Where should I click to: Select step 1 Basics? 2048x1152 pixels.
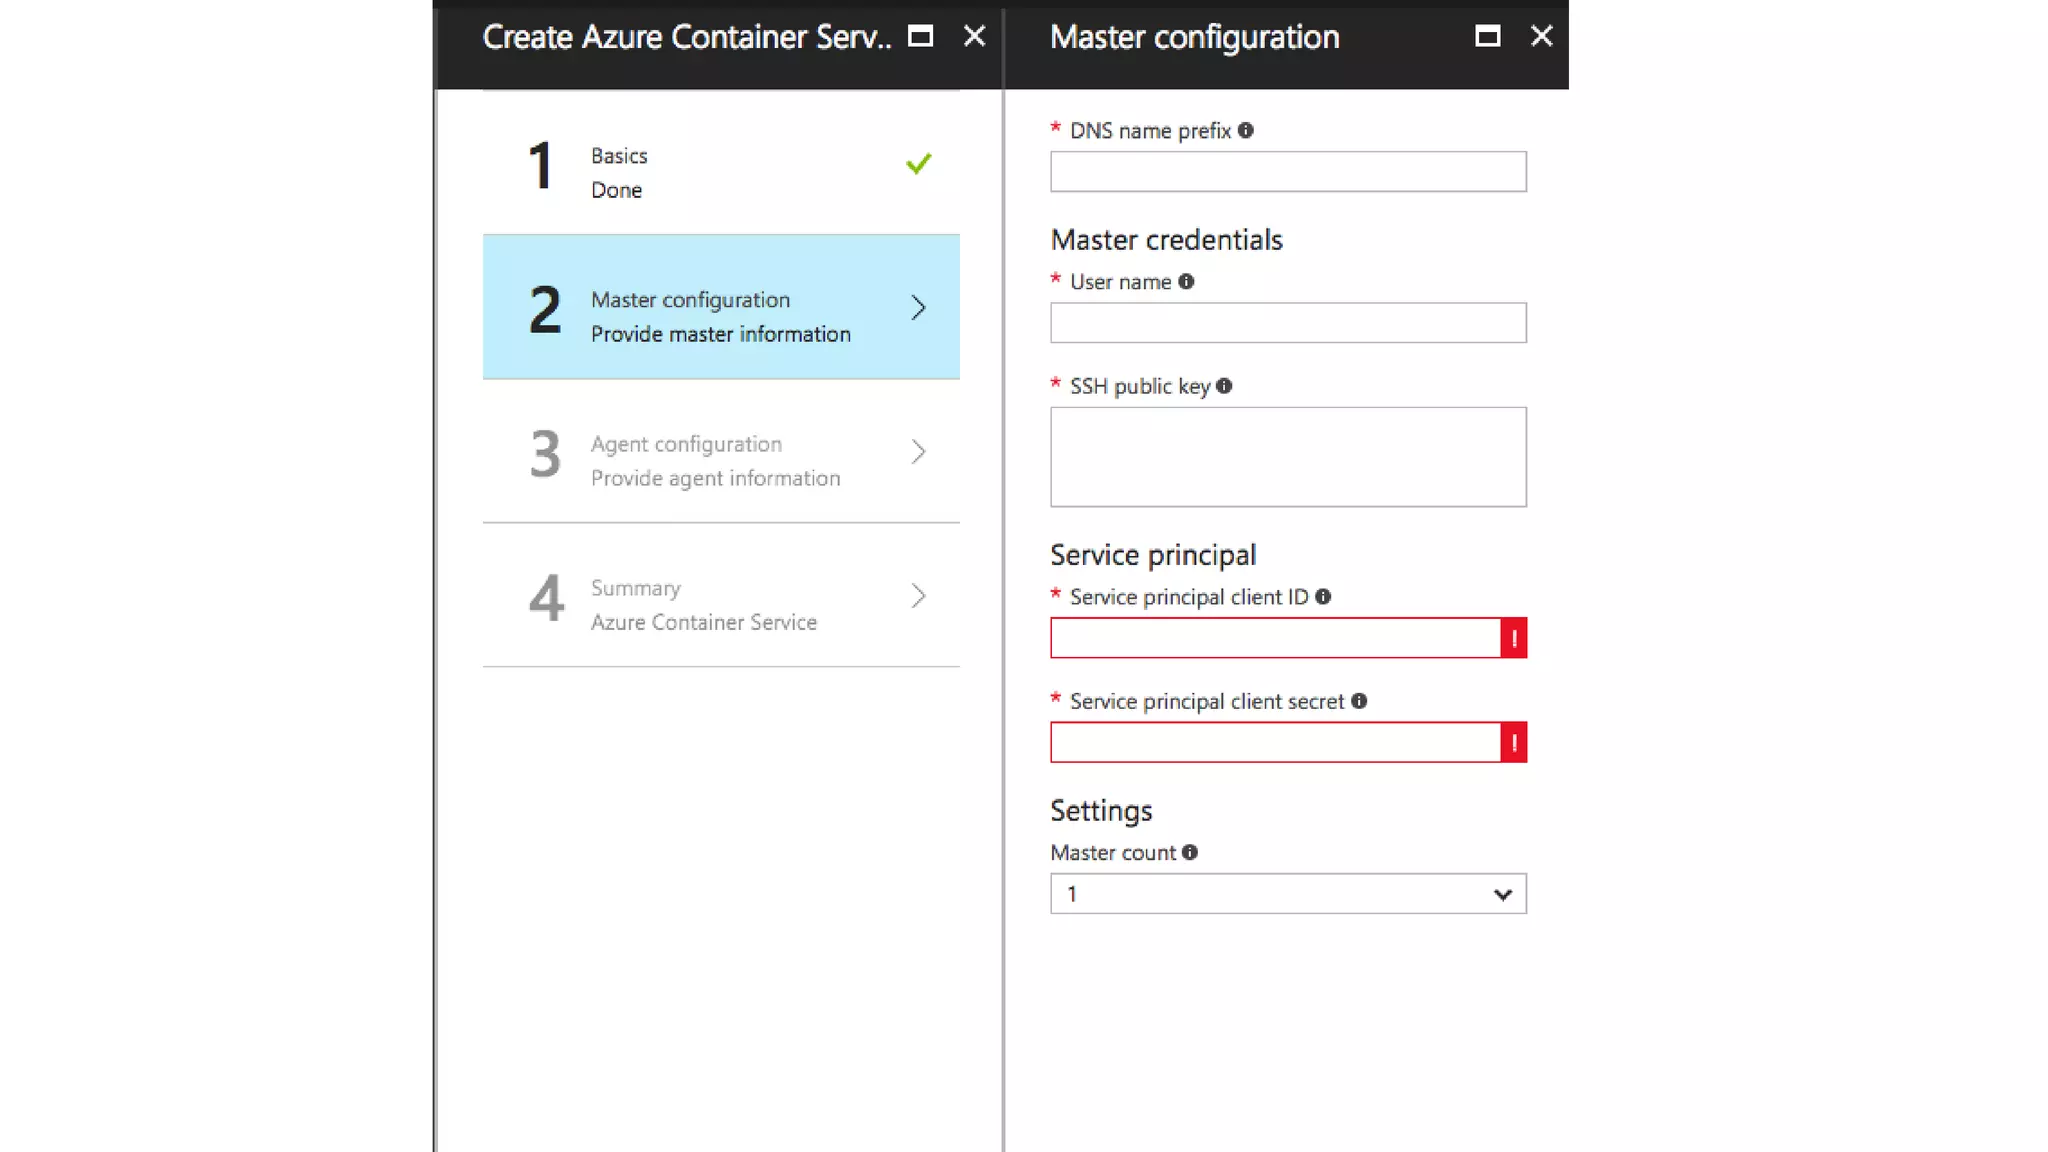pyautogui.click(x=720, y=172)
